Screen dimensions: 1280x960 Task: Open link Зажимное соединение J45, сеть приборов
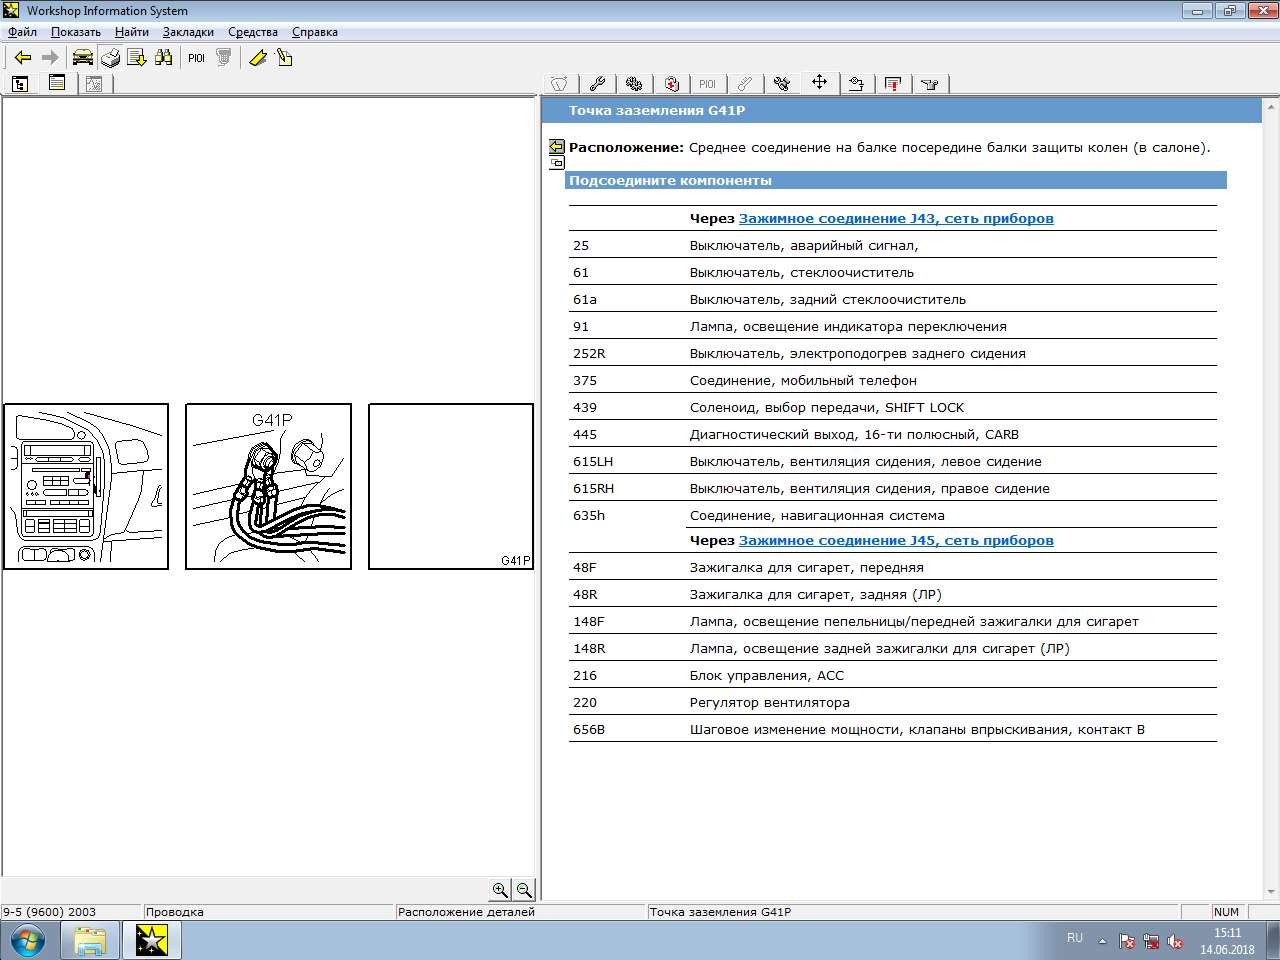coord(895,540)
